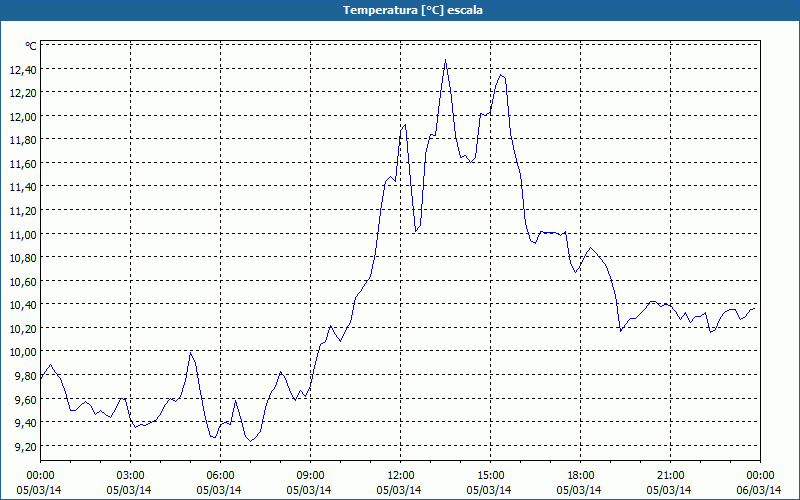The image size is (800, 500).
Task: Click the 'Temperatura [°C] escala' chart title
Action: (413, 10)
